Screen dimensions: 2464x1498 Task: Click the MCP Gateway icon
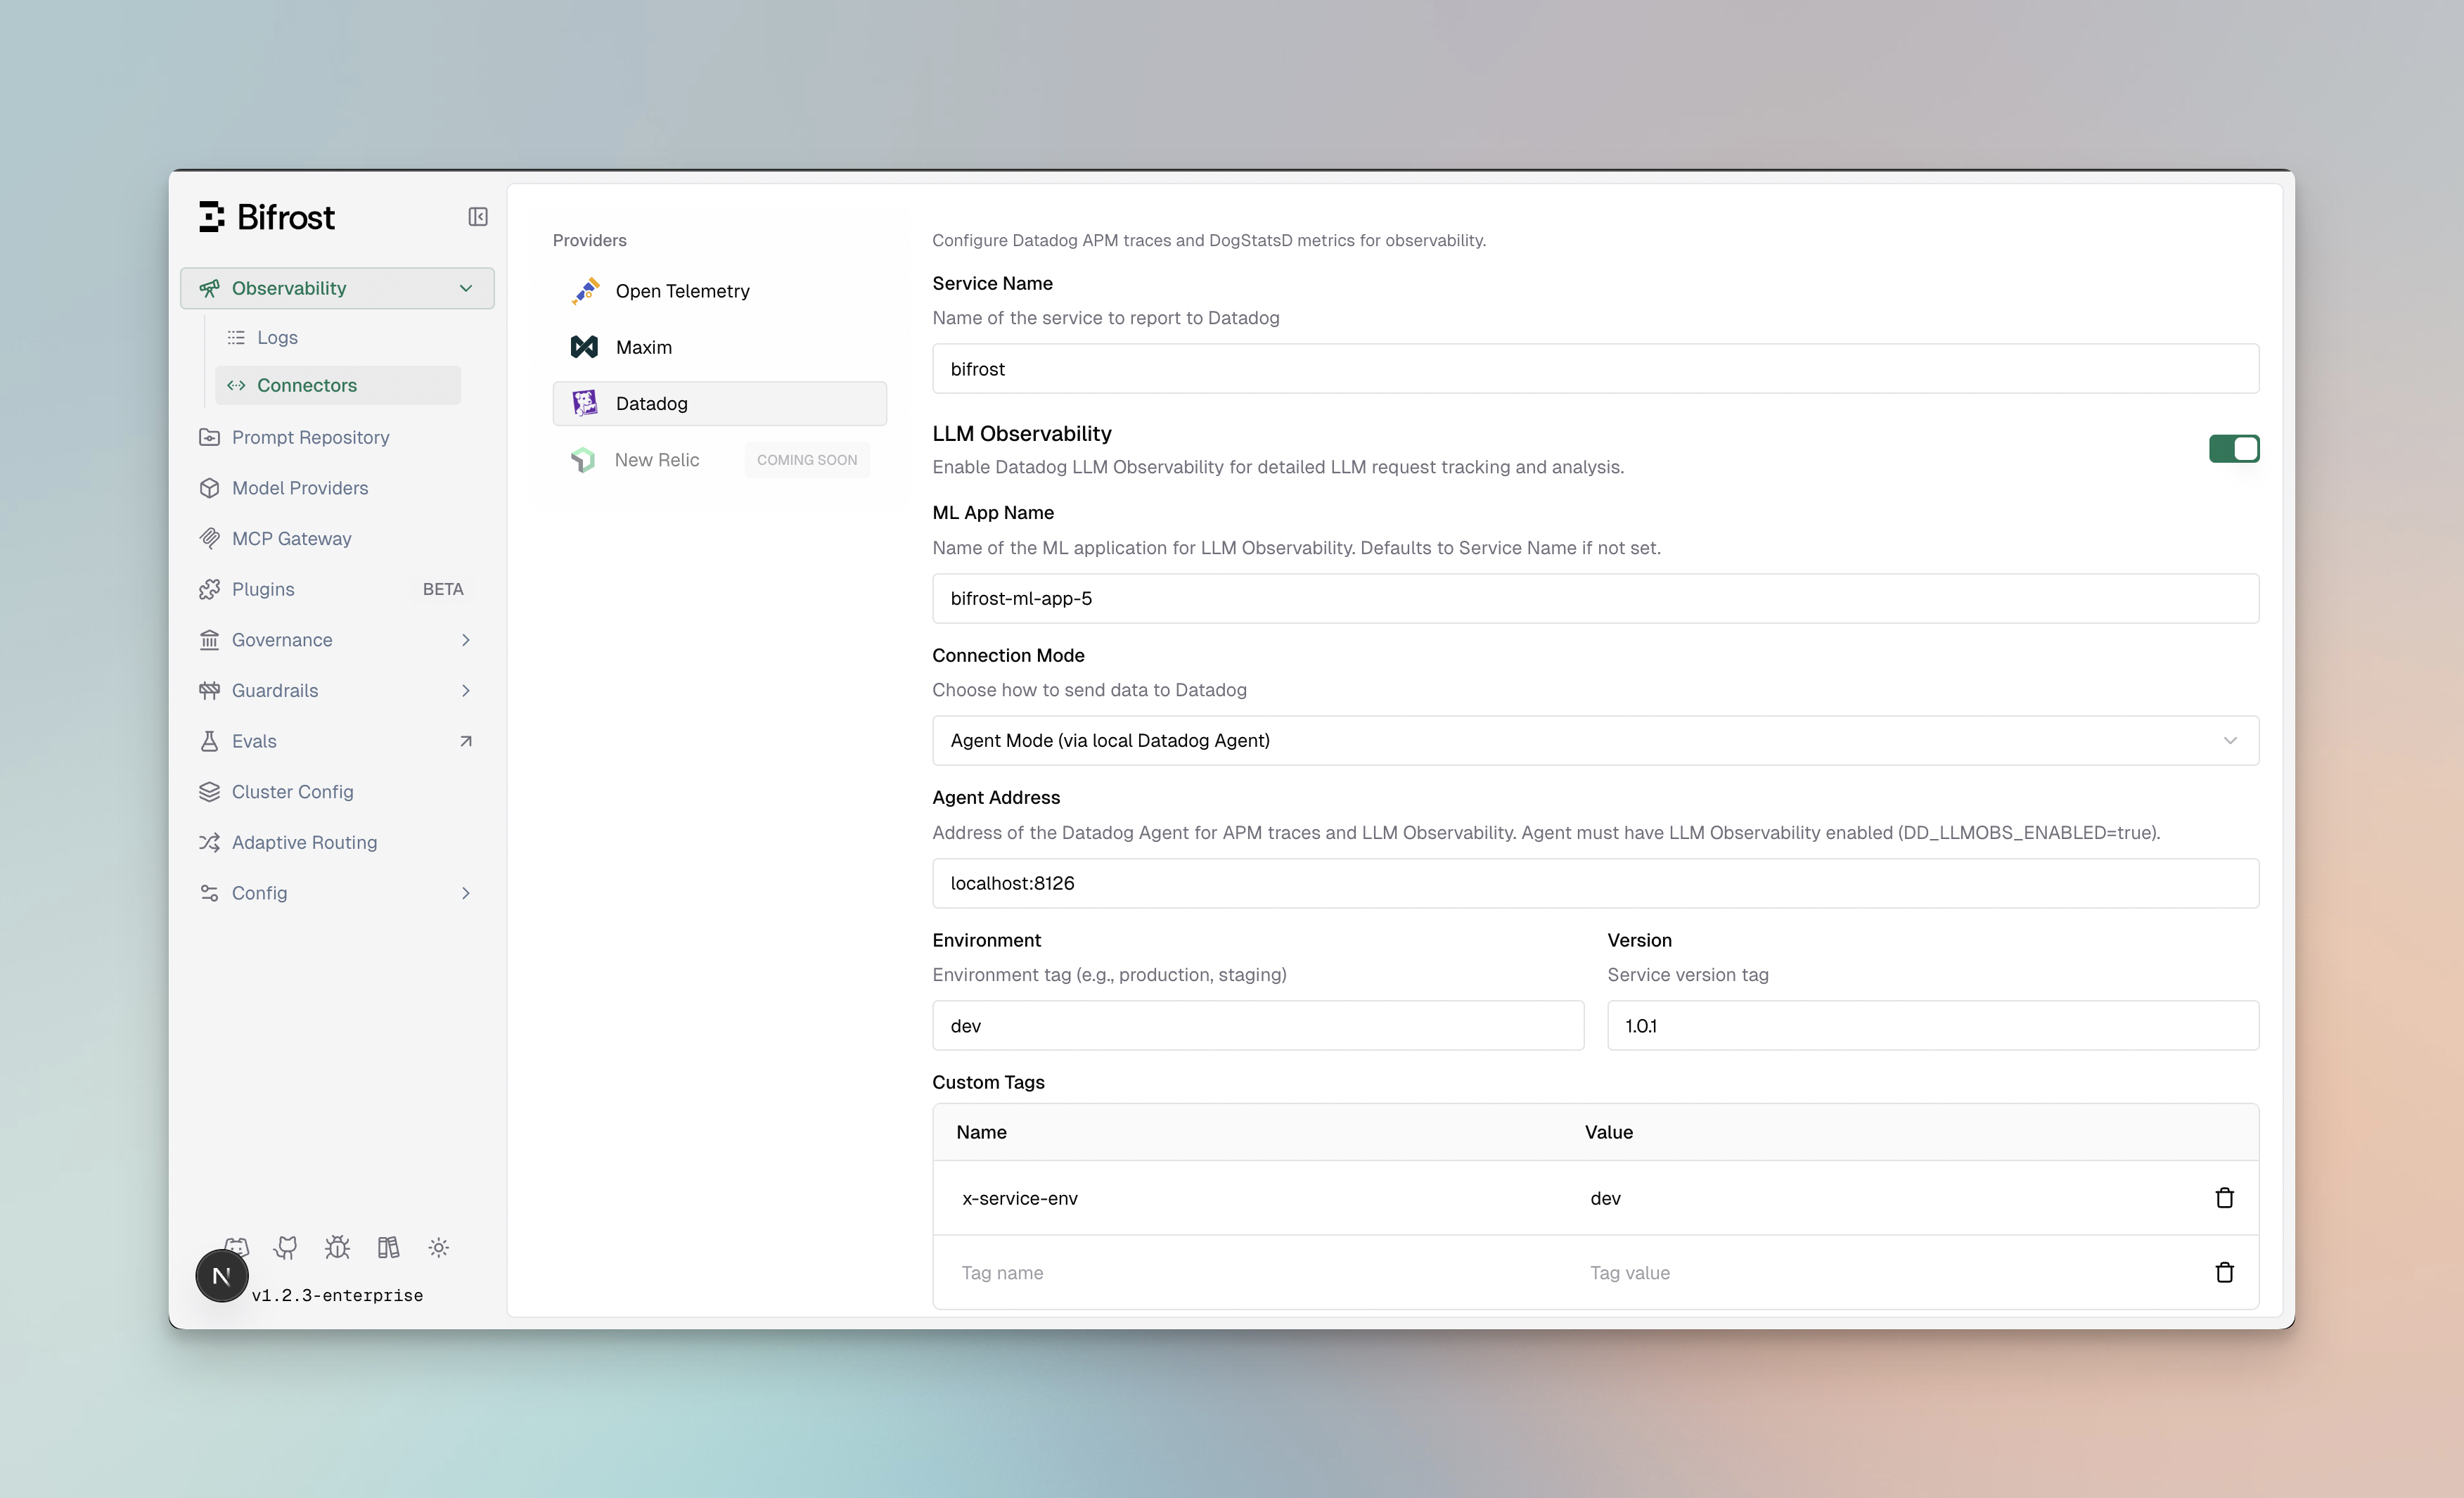coord(209,538)
